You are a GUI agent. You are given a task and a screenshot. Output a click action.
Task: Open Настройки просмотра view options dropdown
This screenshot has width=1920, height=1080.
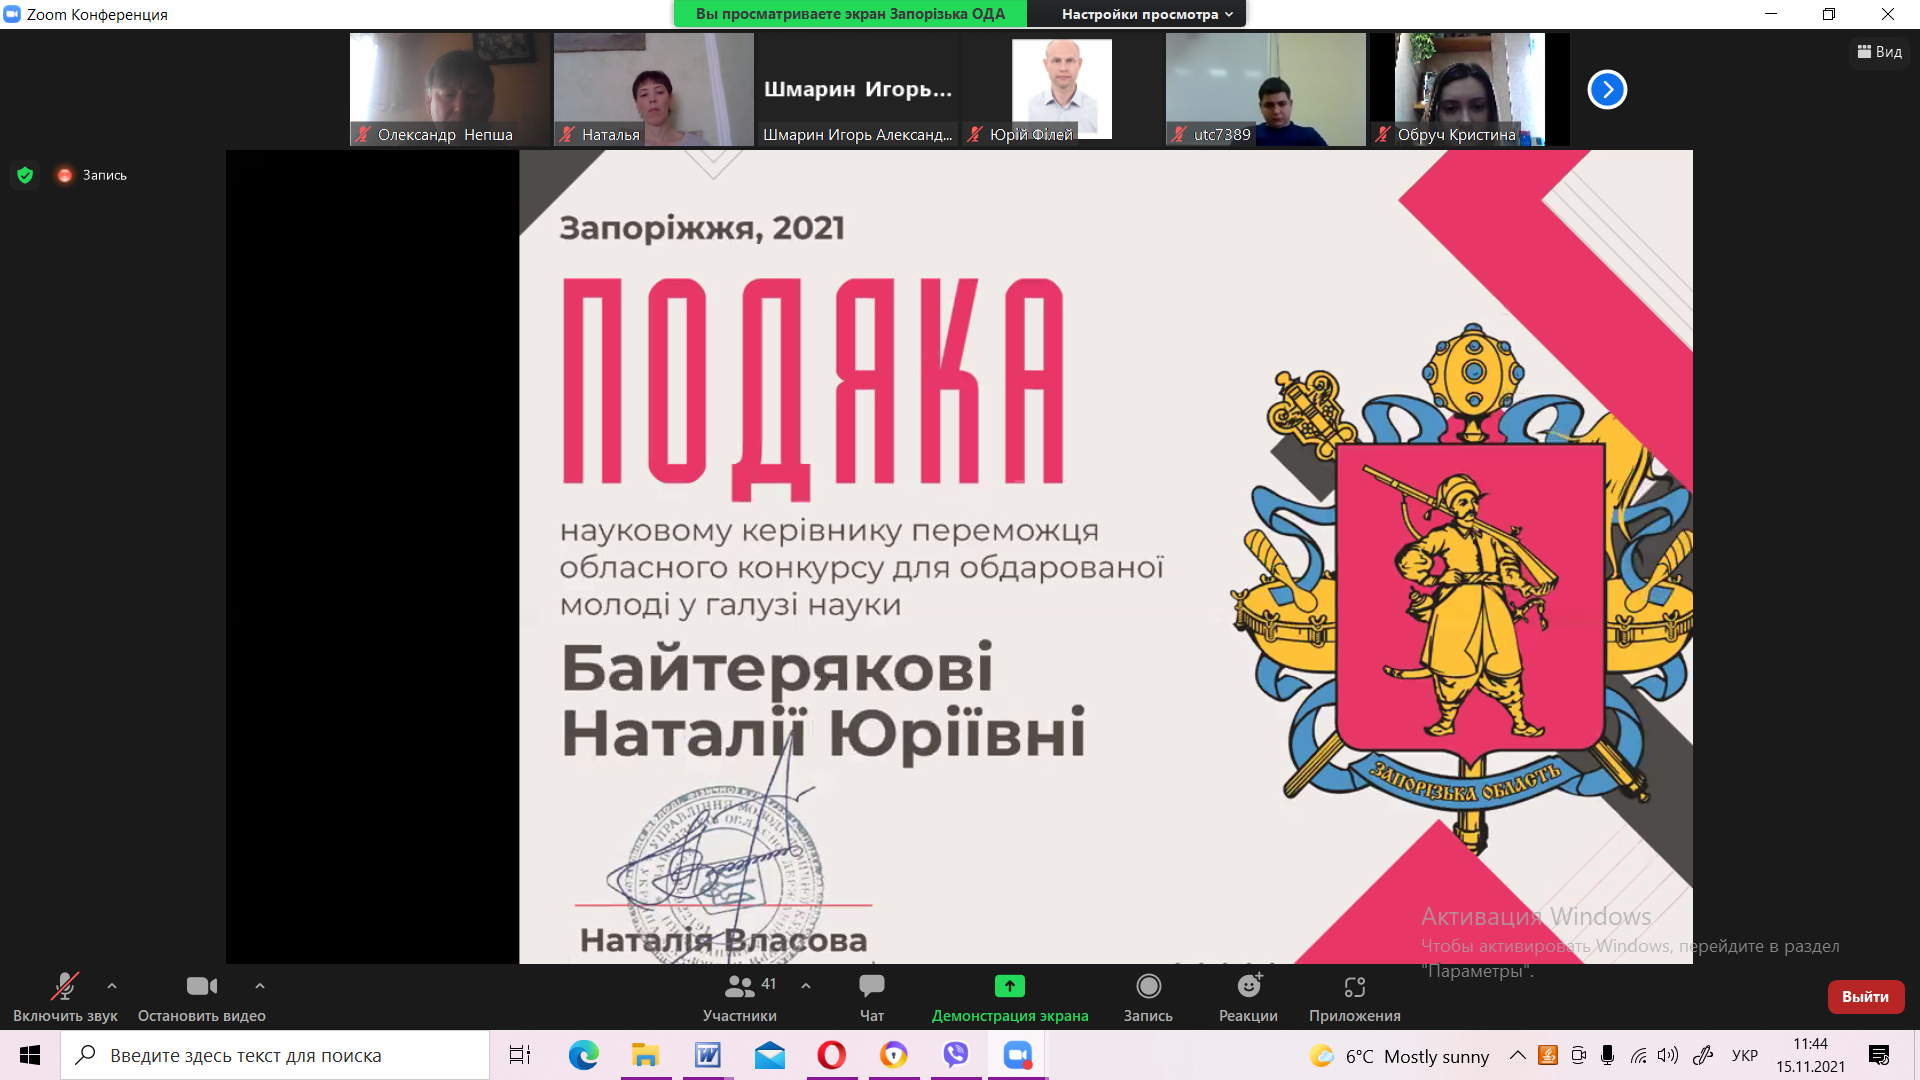coord(1146,14)
